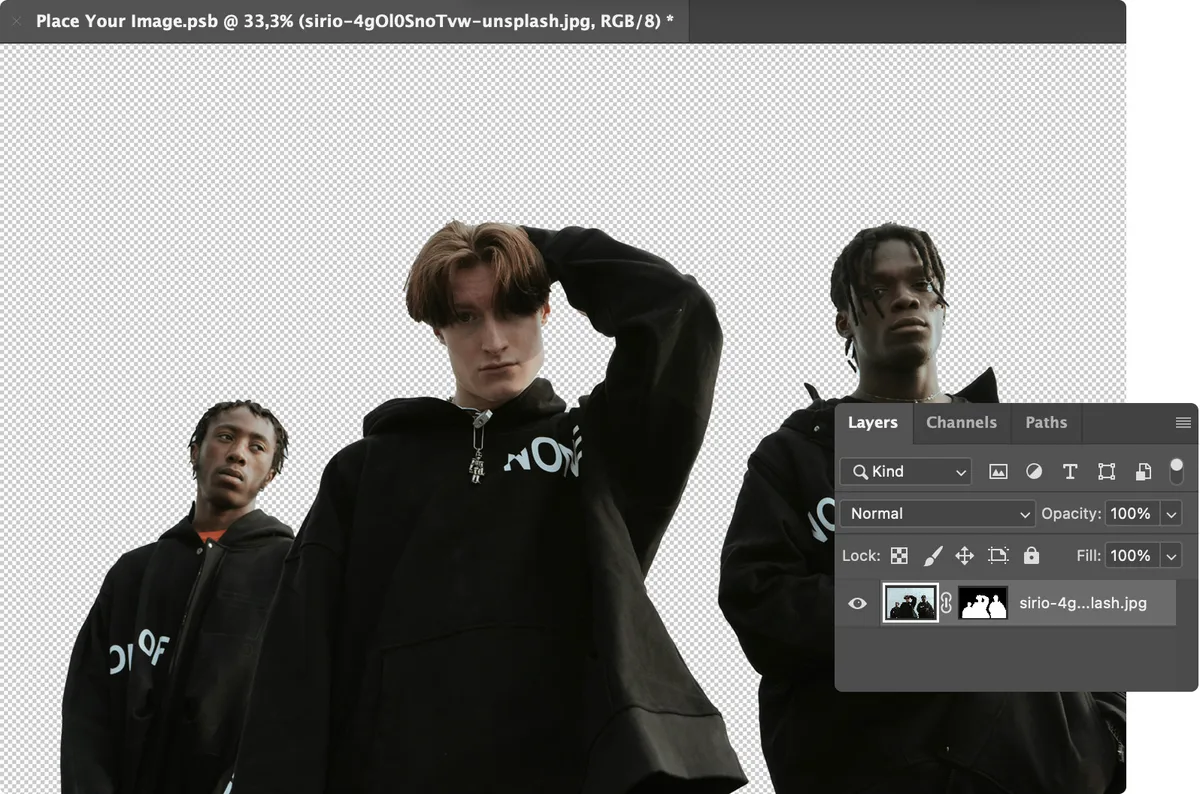The width and height of the screenshot is (1200, 794).
Task: Switch to the Paths tab
Action: click(1046, 423)
